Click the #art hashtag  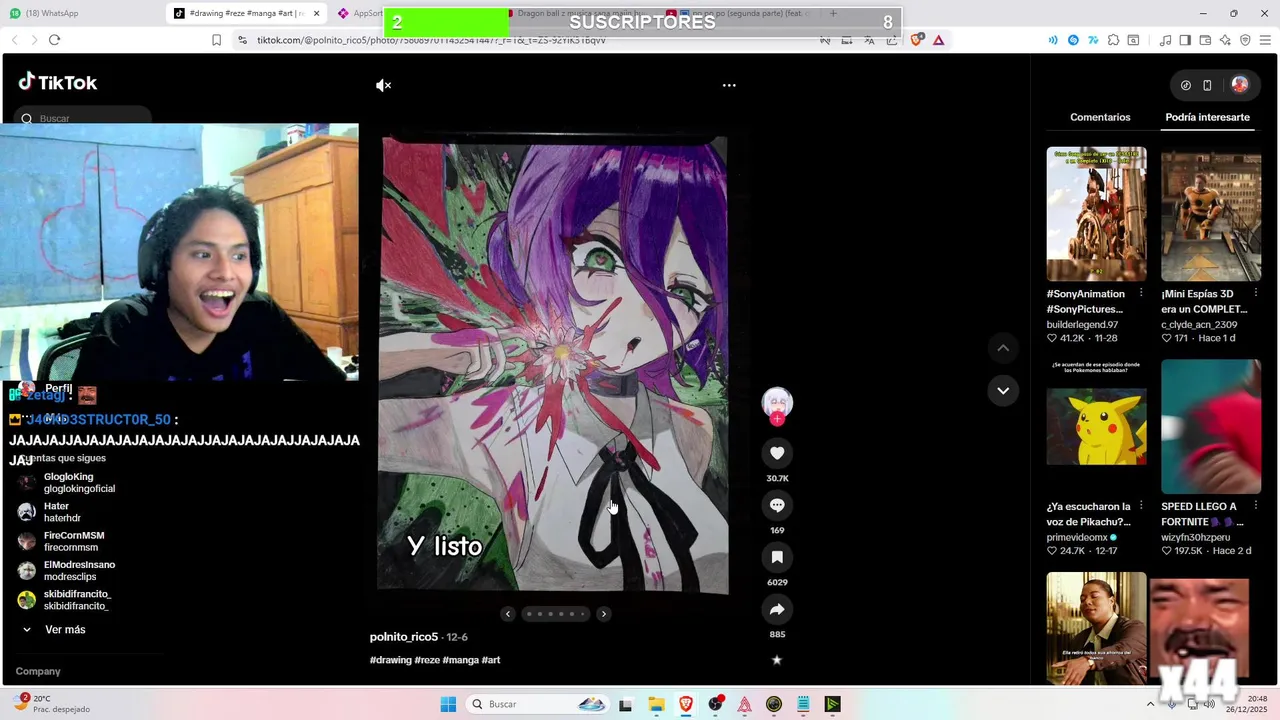[490, 660]
